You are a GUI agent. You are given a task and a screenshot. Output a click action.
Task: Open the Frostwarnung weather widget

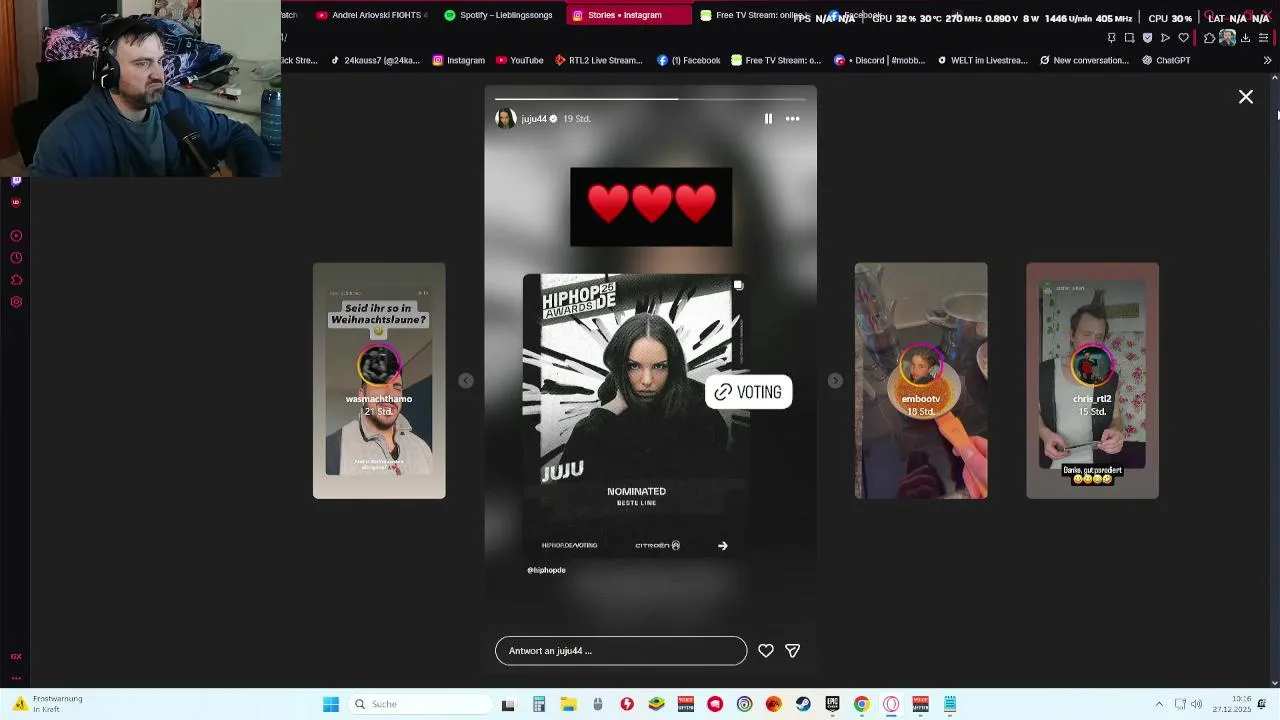(48, 704)
